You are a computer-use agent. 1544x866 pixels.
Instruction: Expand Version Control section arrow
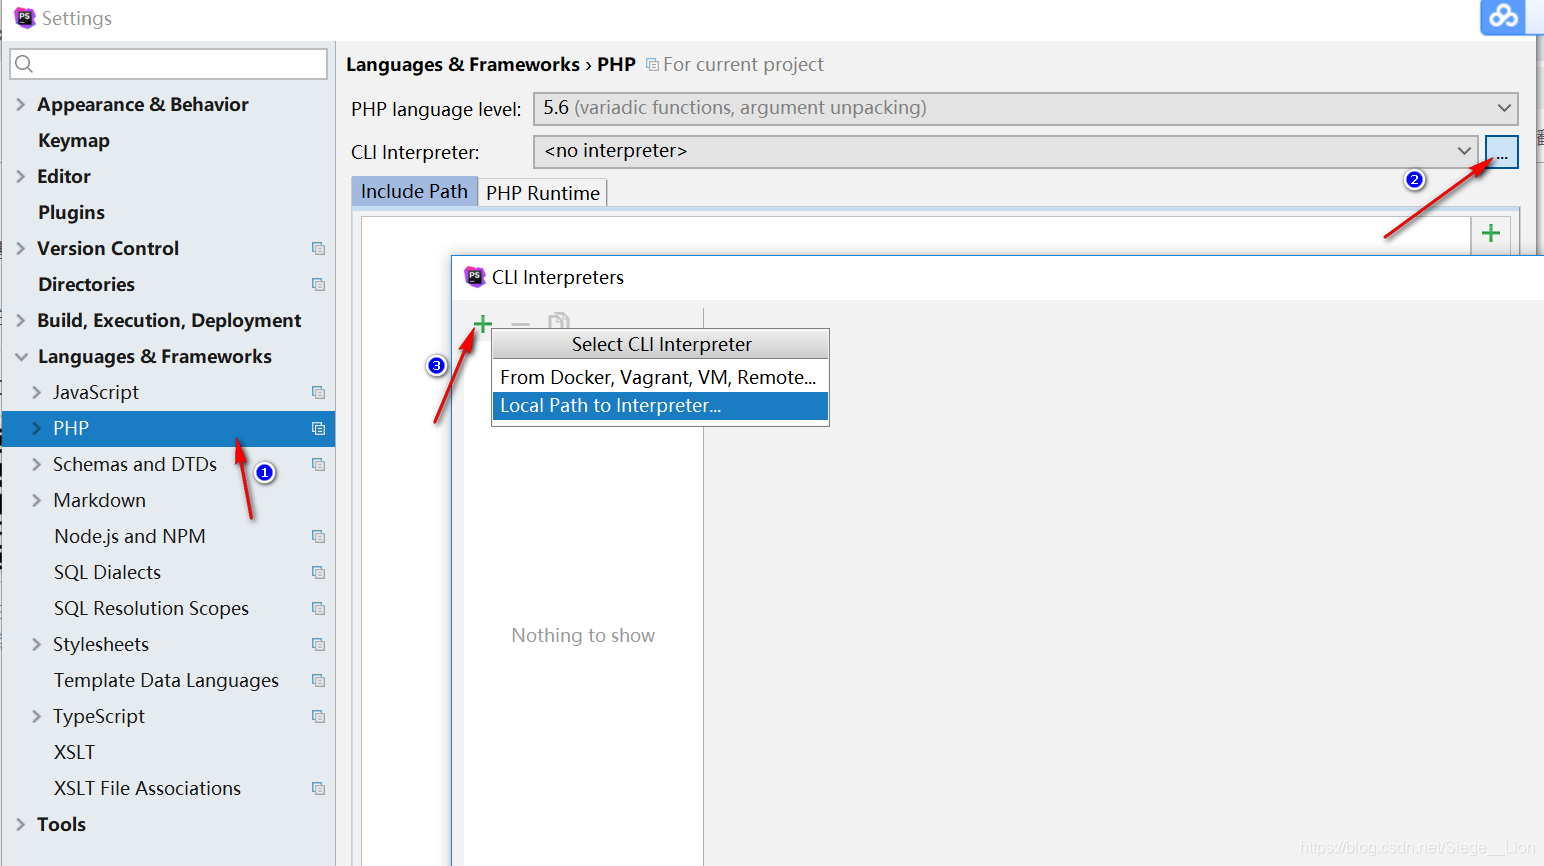[x=21, y=248]
